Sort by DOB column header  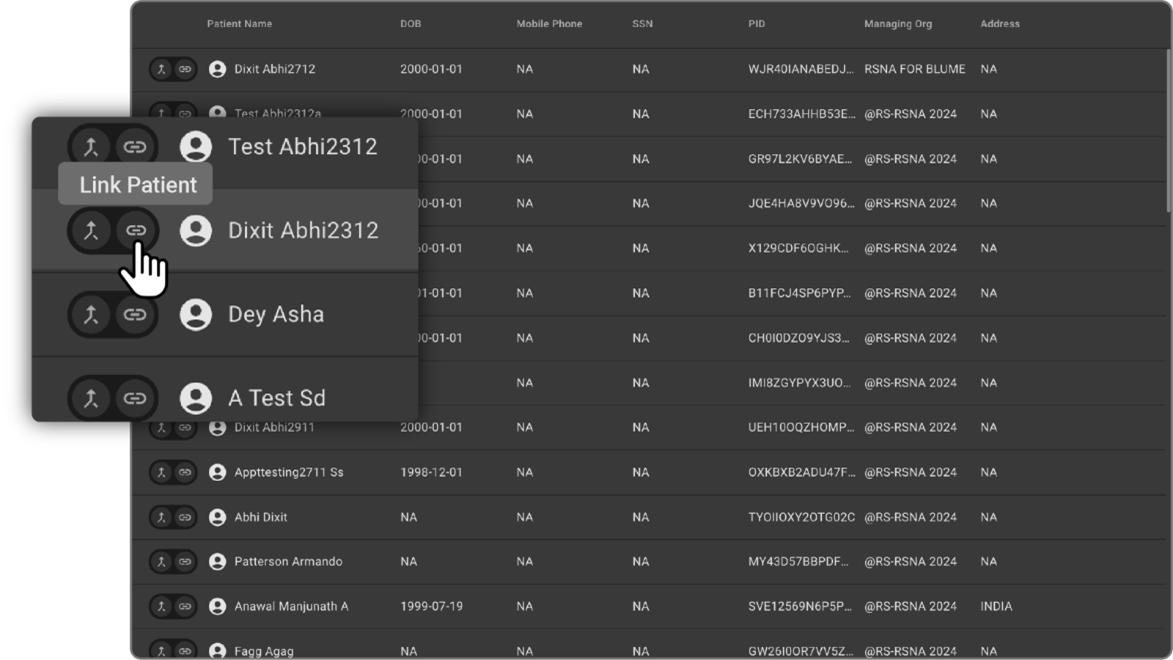tap(410, 24)
